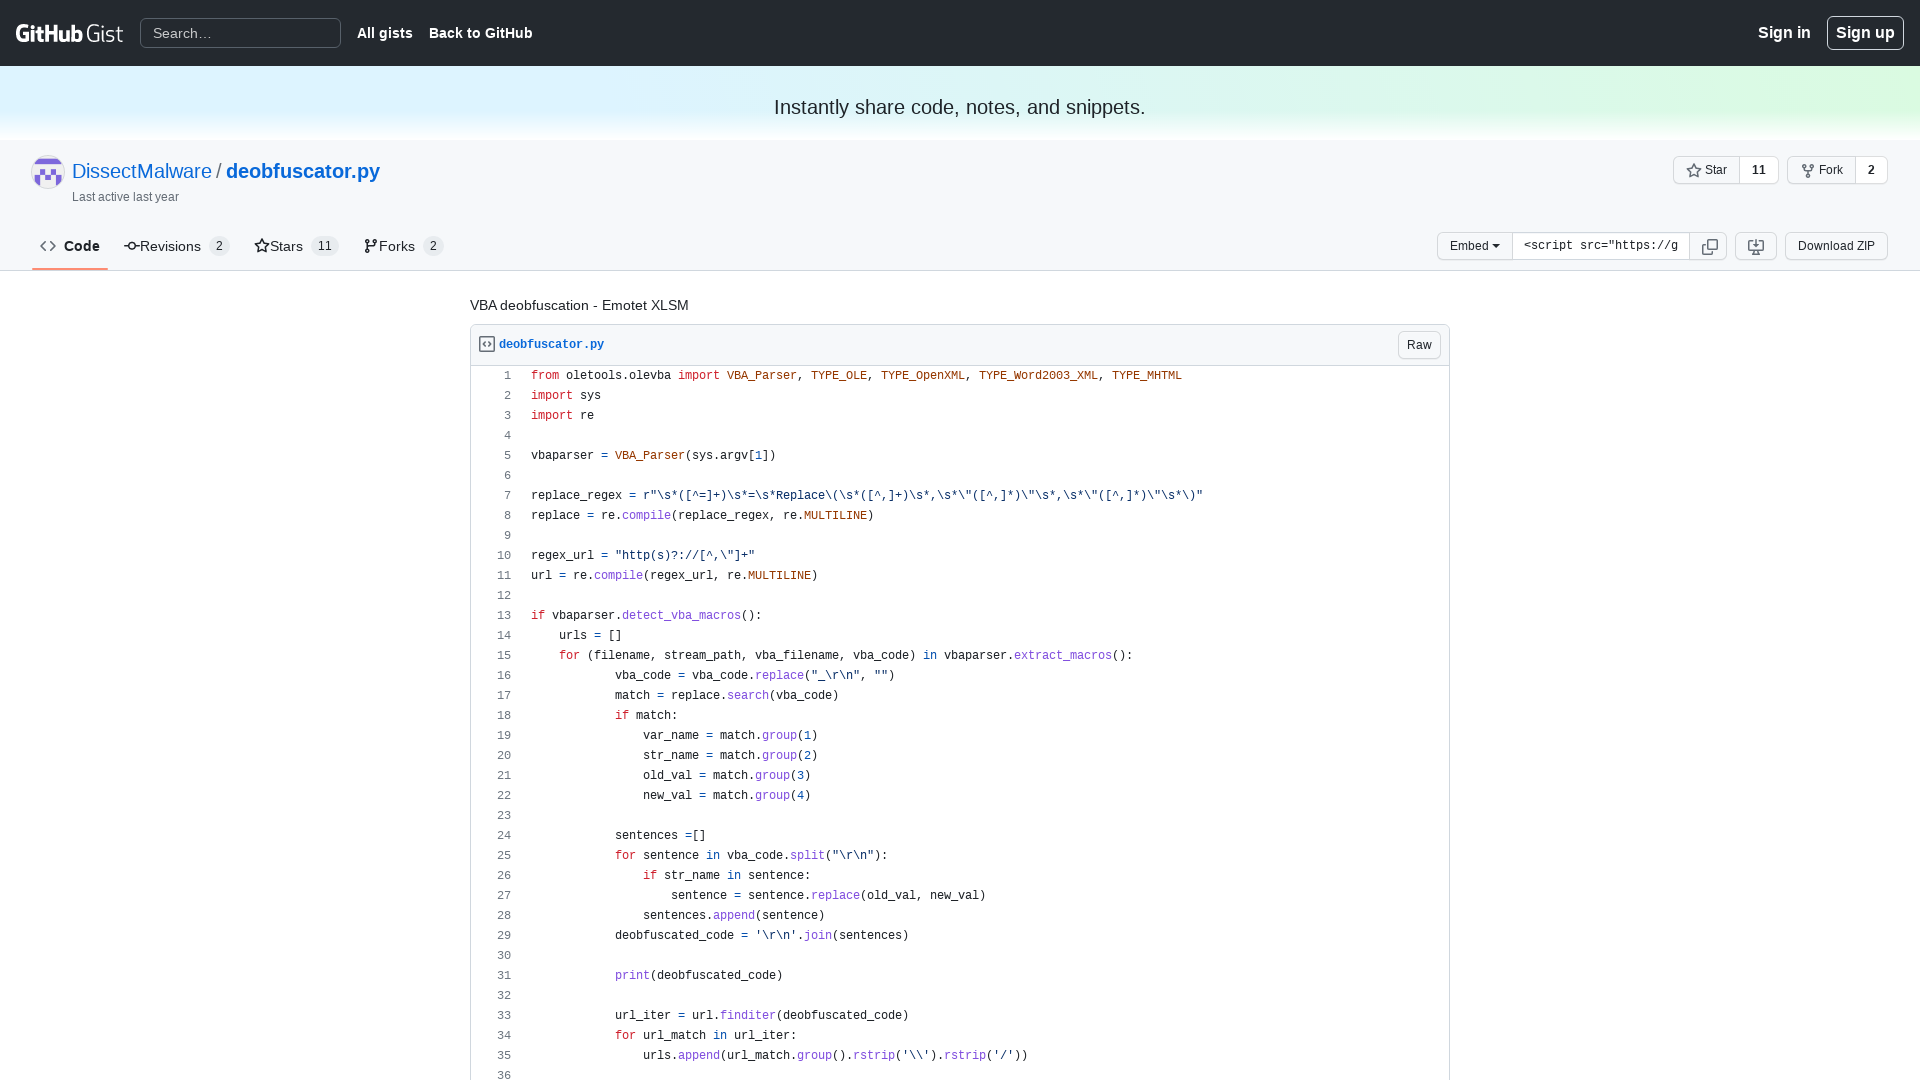Screen dimensions: 1920x1080
Task: Click the 'import sys' code line
Action: [x=566, y=396]
